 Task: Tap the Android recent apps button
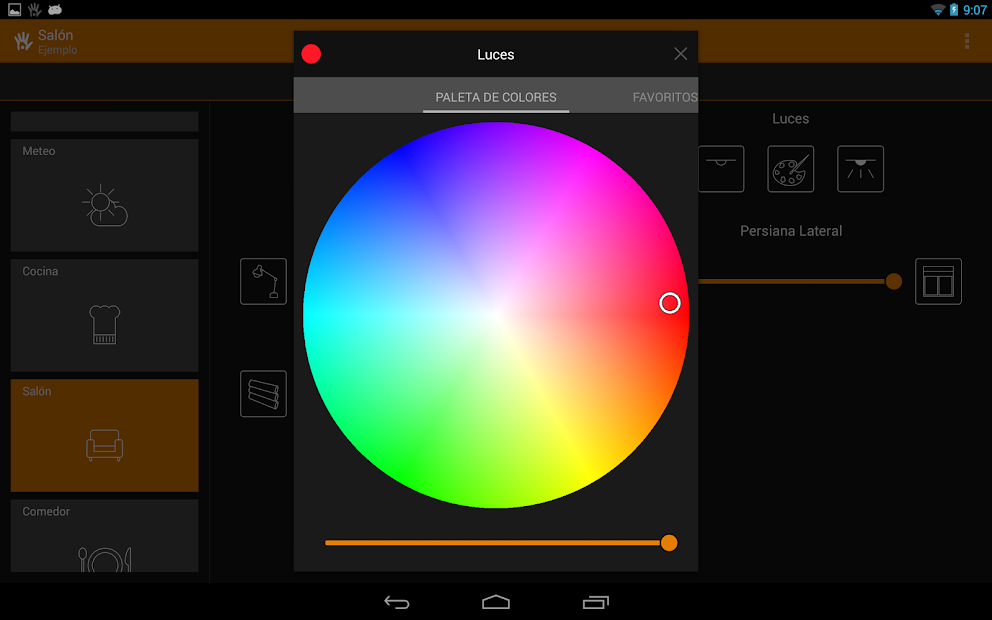tap(595, 602)
